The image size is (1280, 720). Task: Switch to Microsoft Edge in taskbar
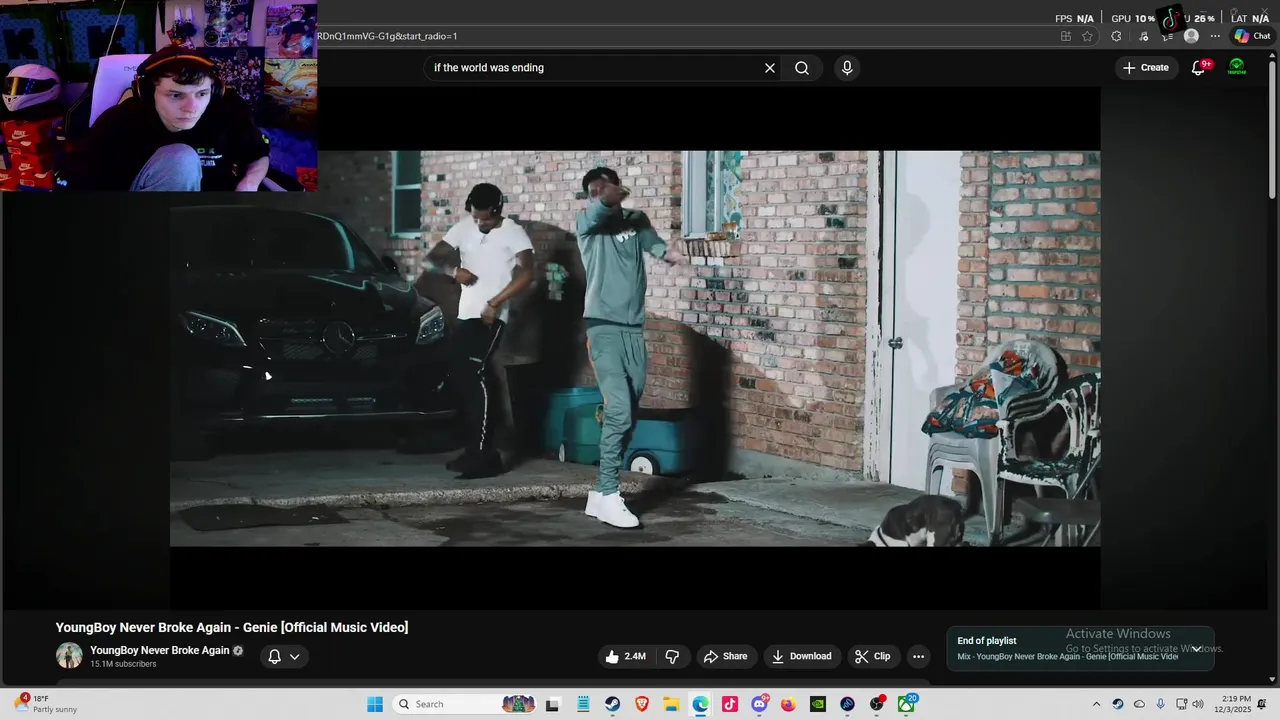coord(700,704)
